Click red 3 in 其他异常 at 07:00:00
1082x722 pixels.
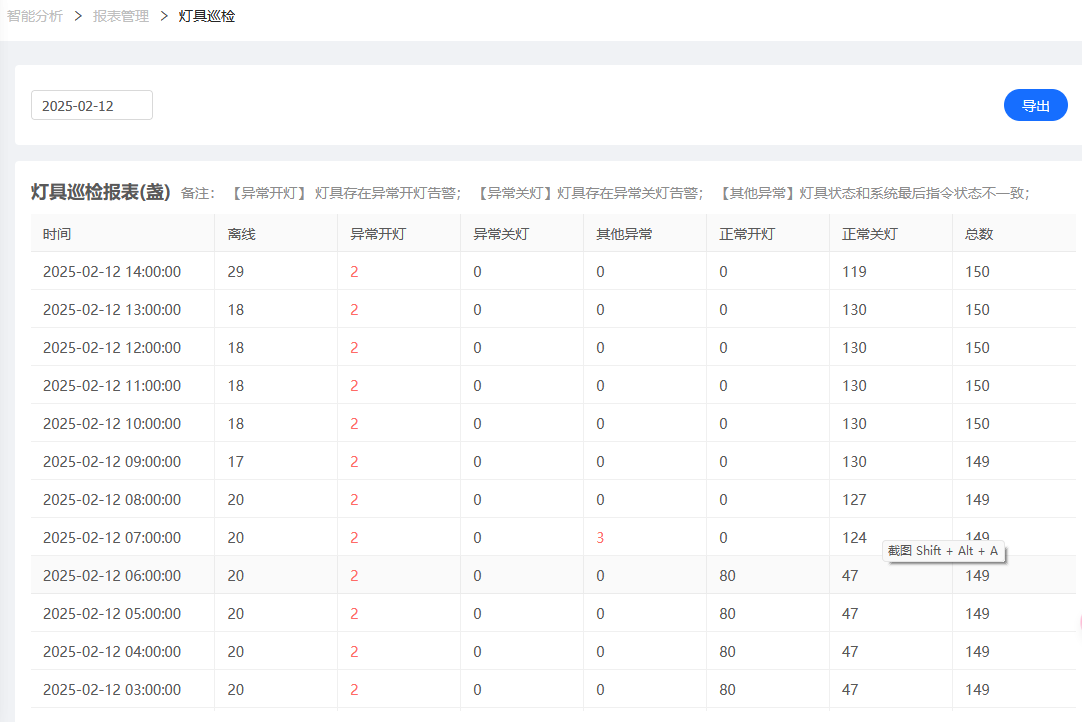coord(600,538)
